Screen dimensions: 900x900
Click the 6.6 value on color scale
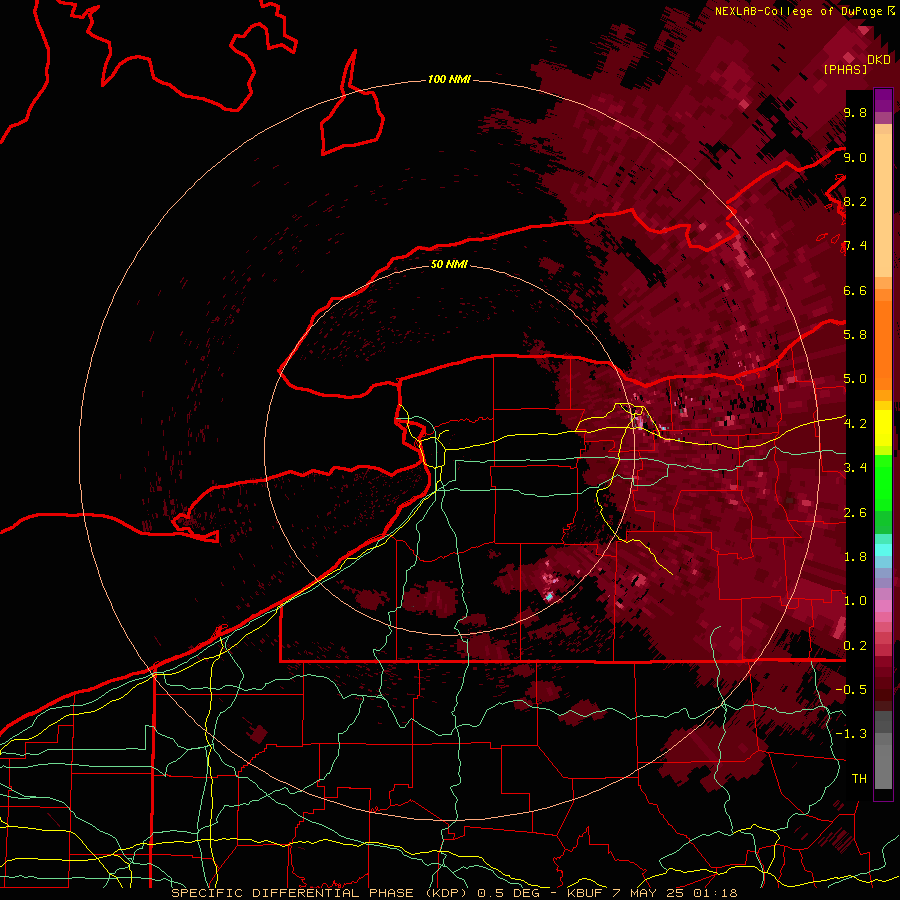(855, 290)
